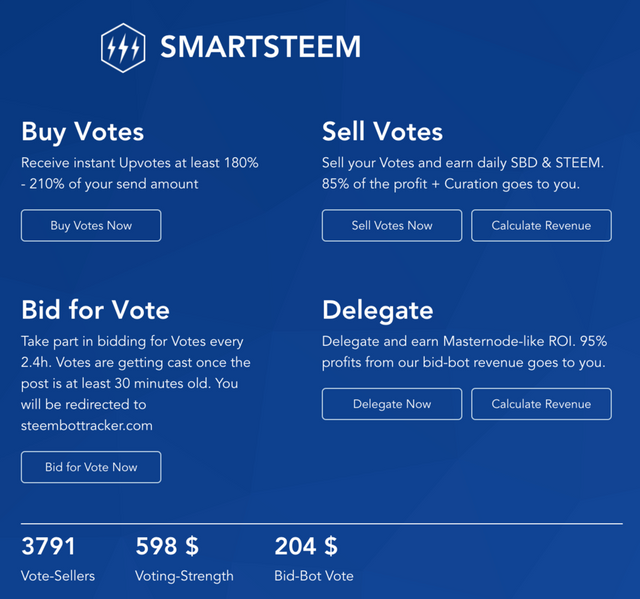Click the 3791 Vote-Sellers number
The height and width of the screenshot is (599, 640).
(x=48, y=546)
